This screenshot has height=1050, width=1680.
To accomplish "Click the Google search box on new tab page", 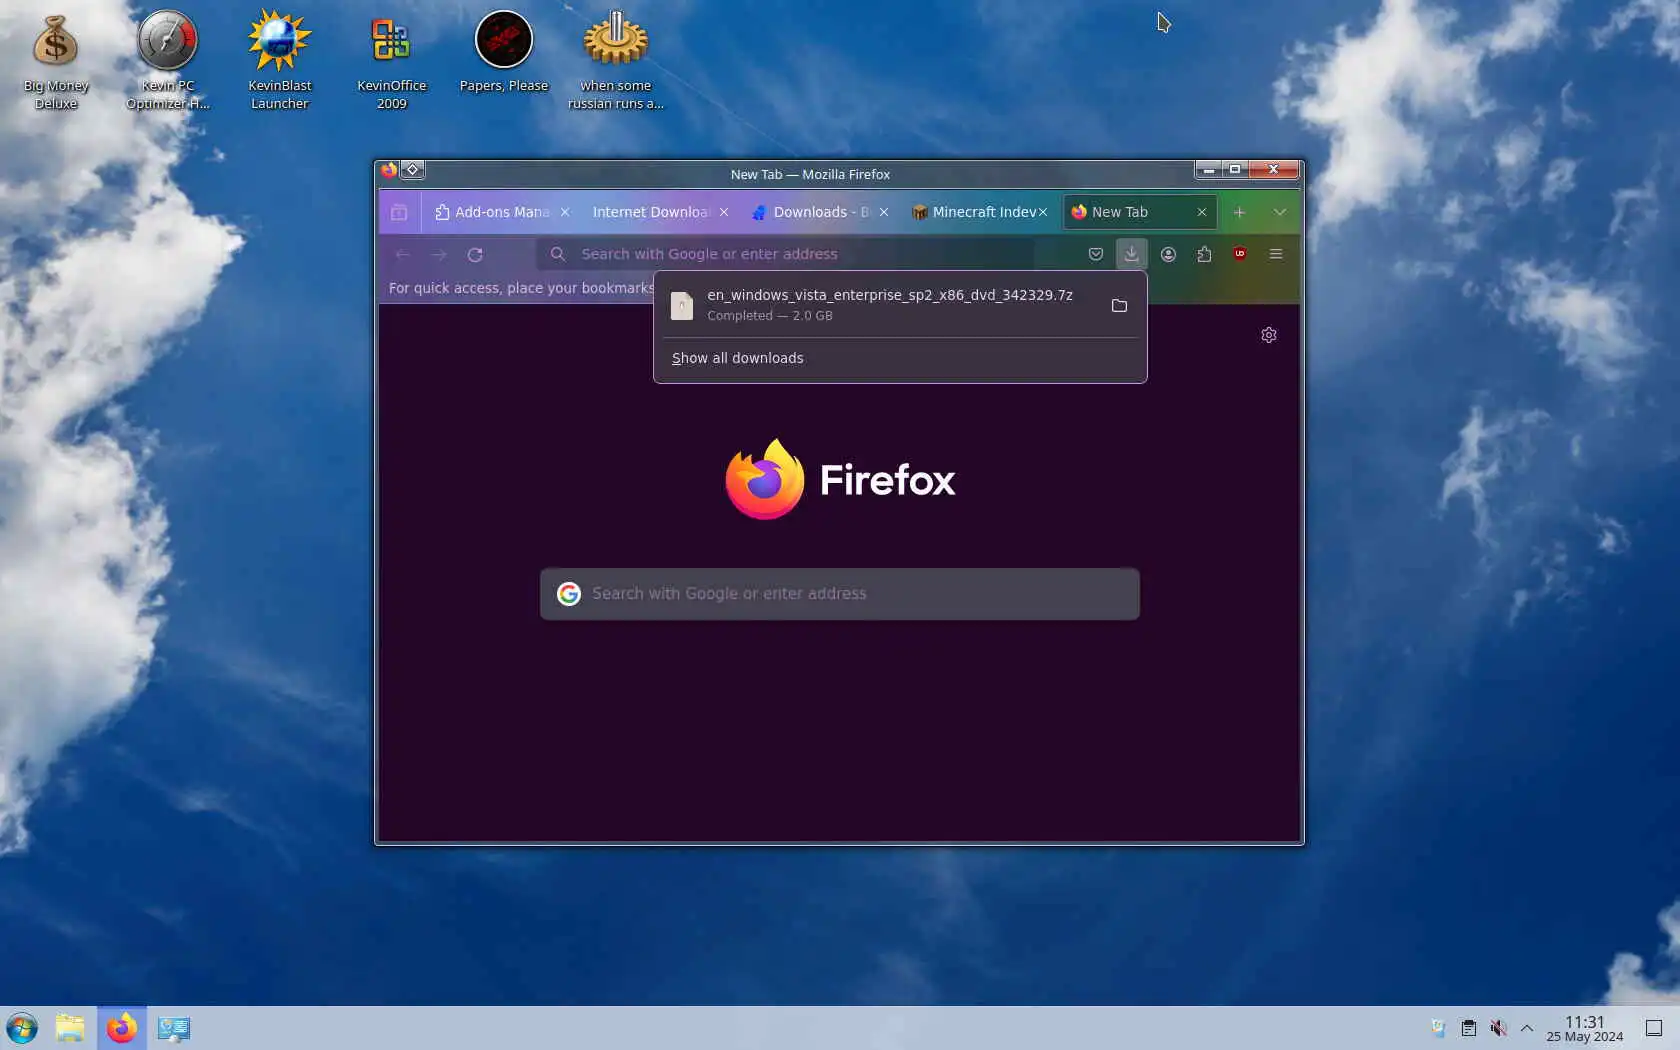I will click(840, 594).
